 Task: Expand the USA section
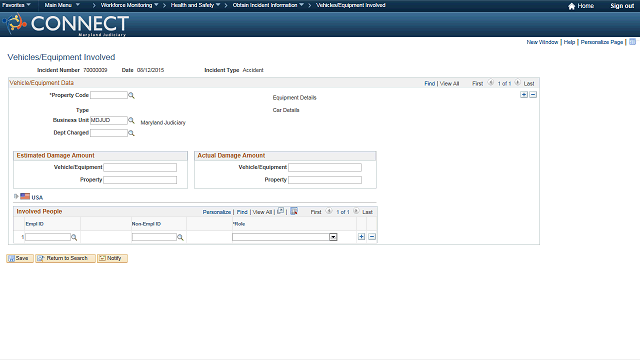tap(16, 196)
